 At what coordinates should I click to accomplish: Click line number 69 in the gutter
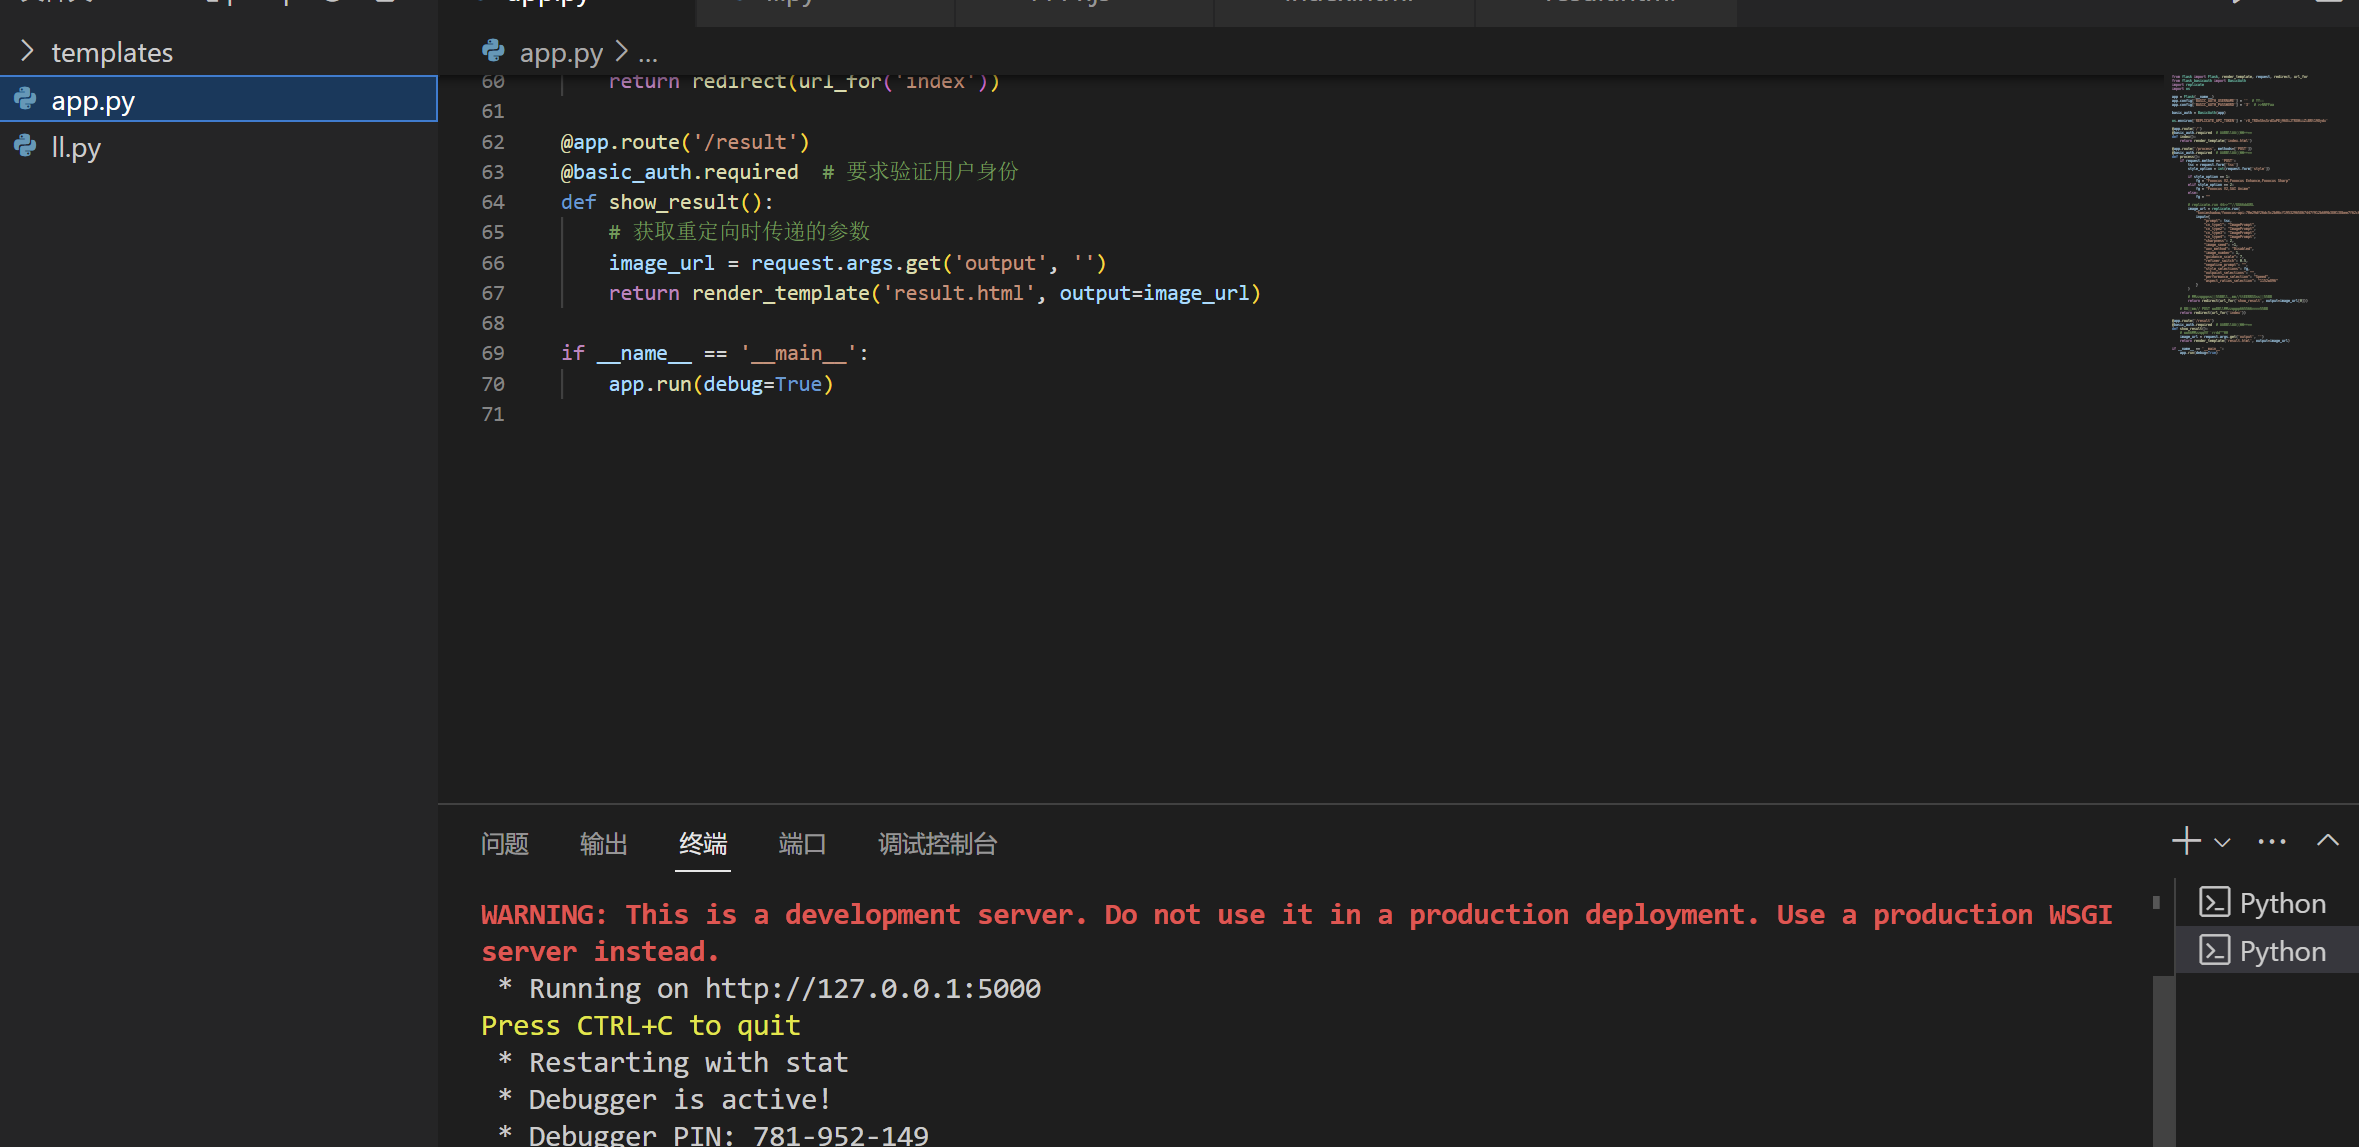tap(493, 353)
